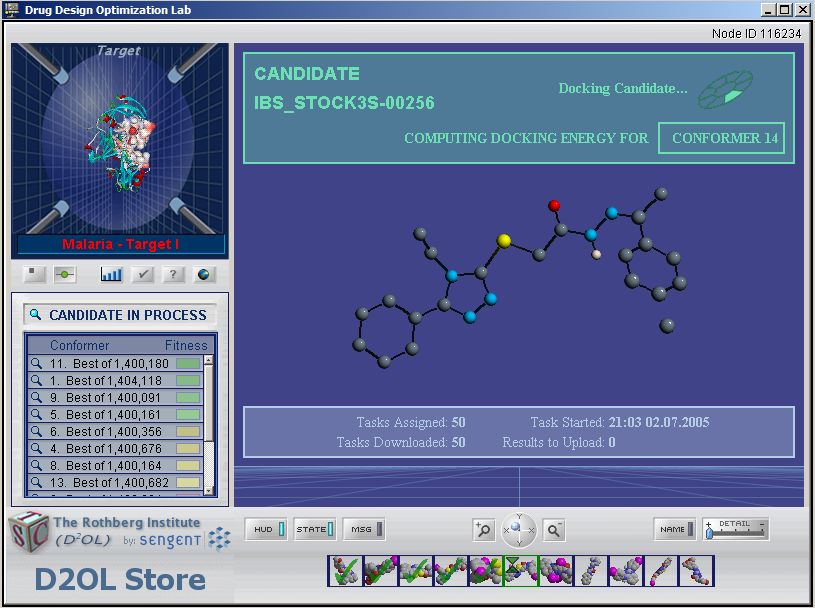Select the green-highlighted candidate thumbnail
The image size is (815, 608).
(x=520, y=571)
